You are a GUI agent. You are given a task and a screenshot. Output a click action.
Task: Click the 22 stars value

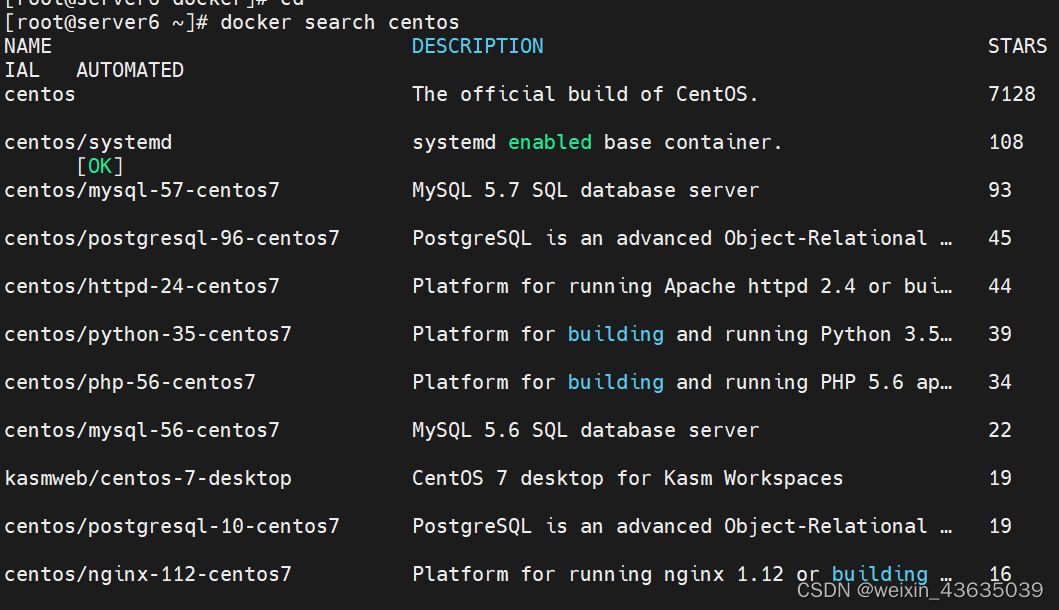(1000, 430)
